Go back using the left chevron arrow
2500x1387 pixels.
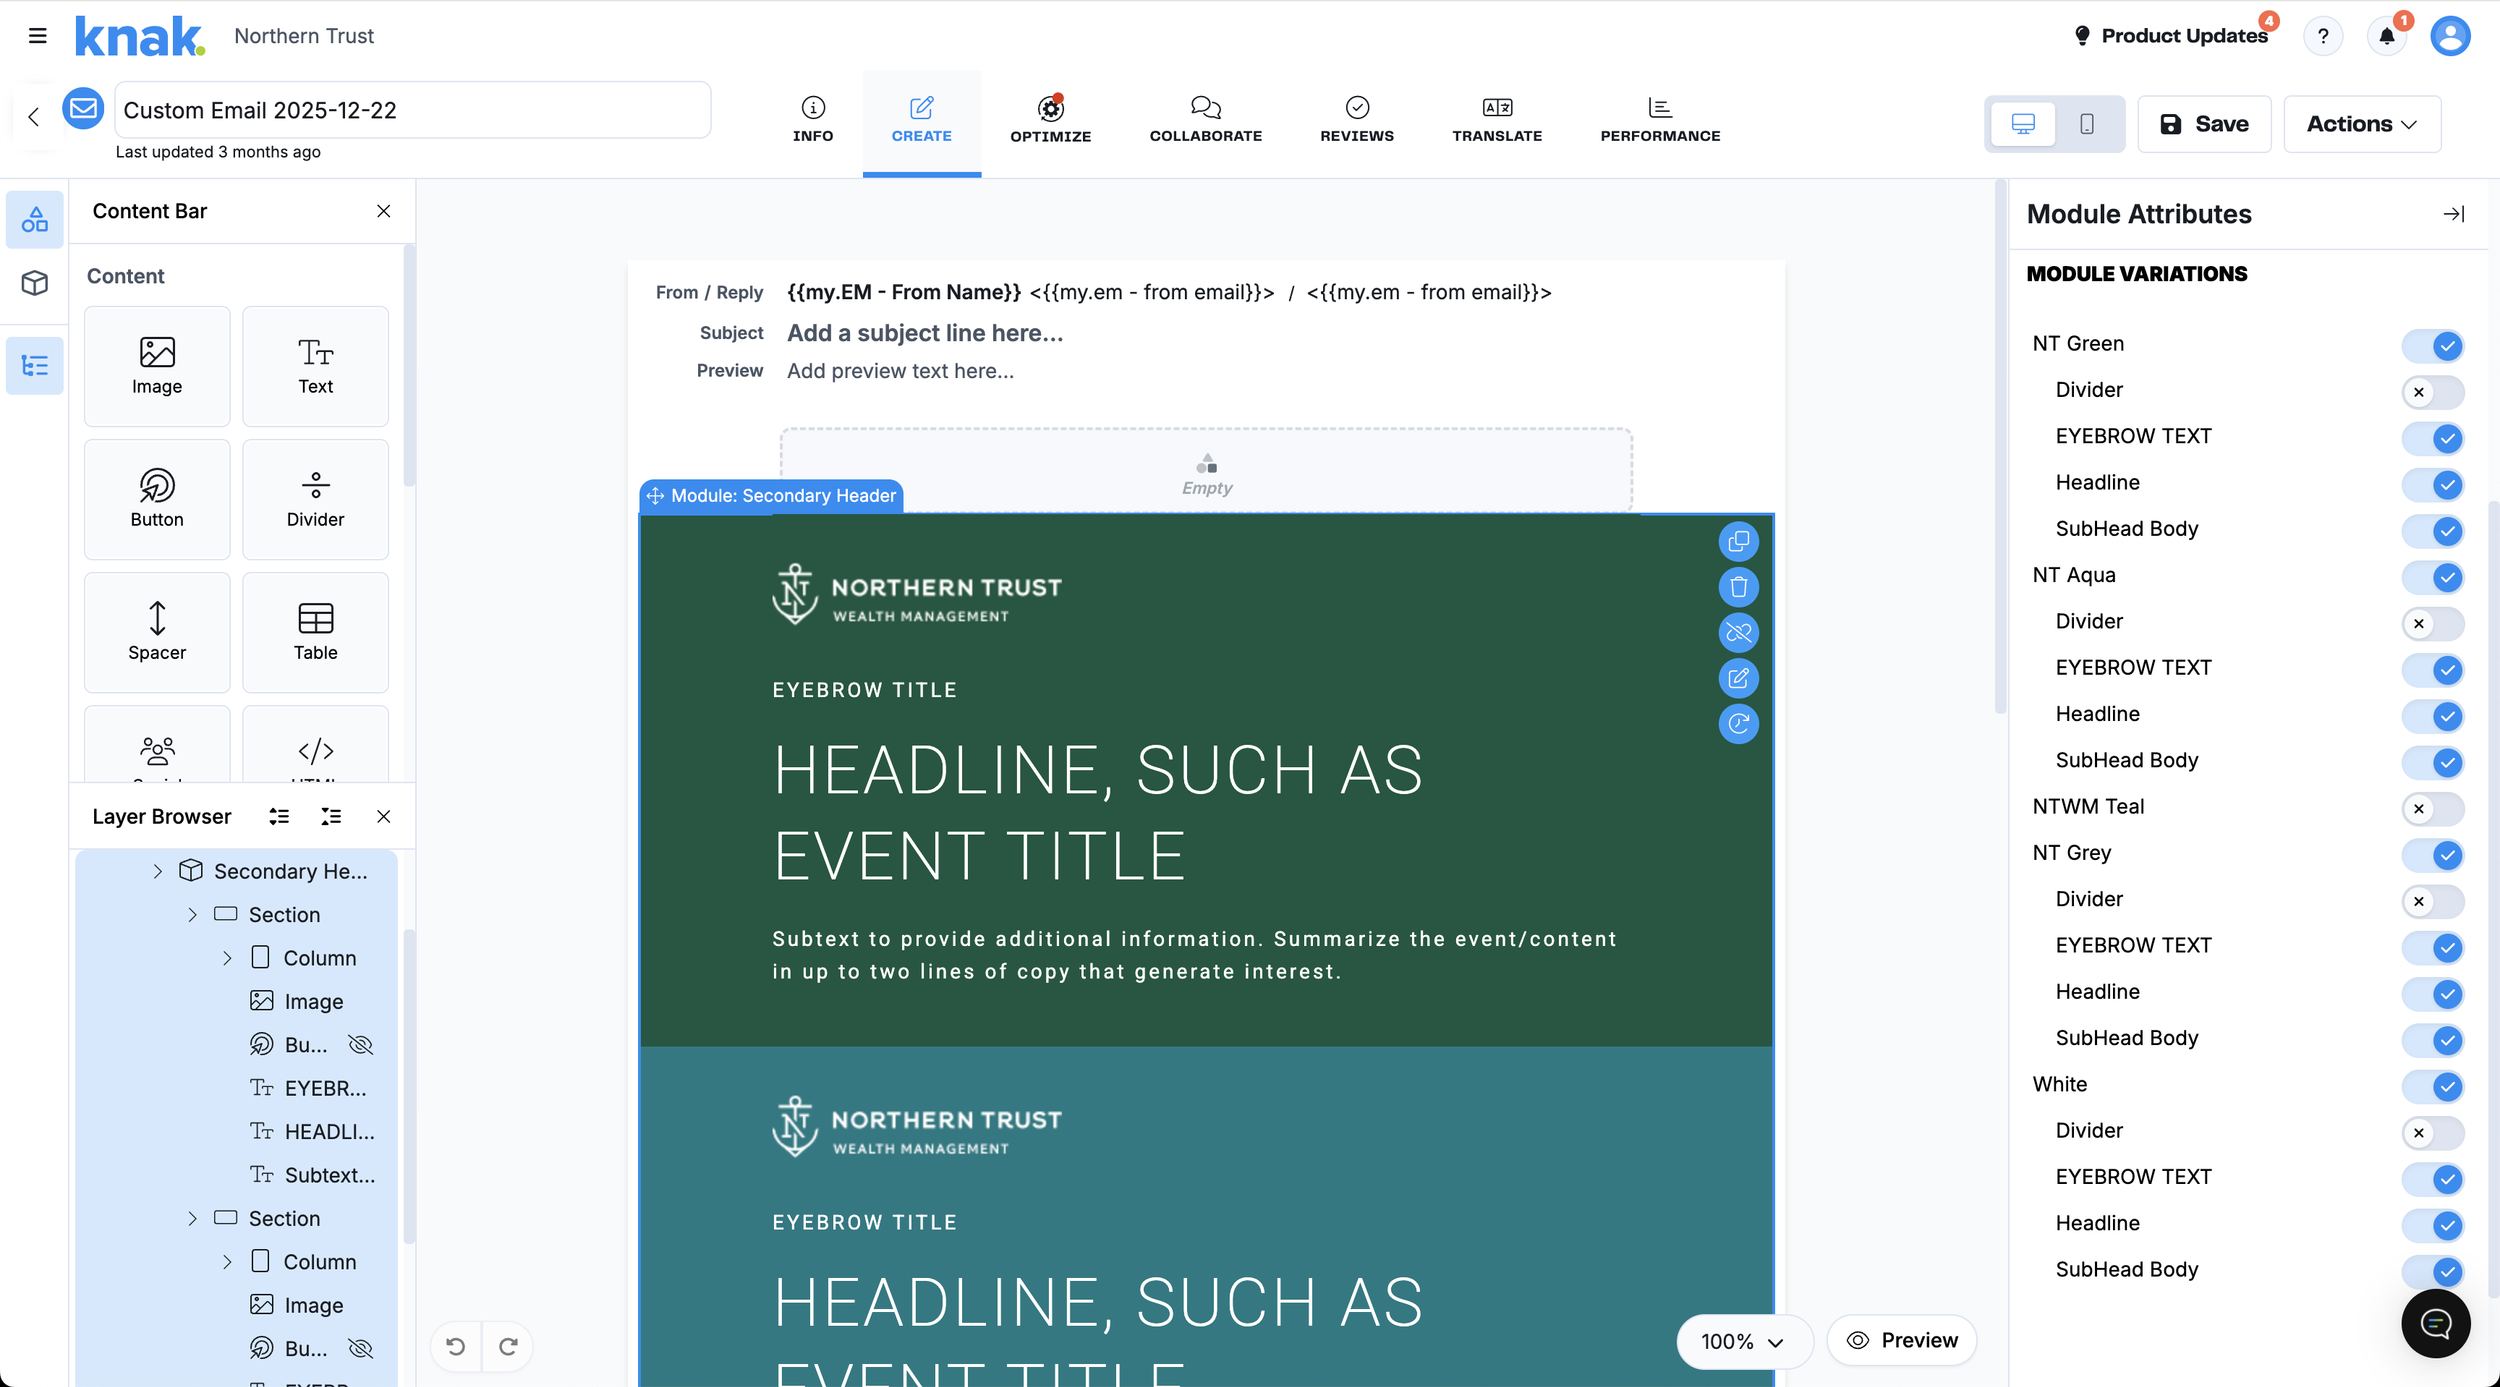[x=34, y=117]
